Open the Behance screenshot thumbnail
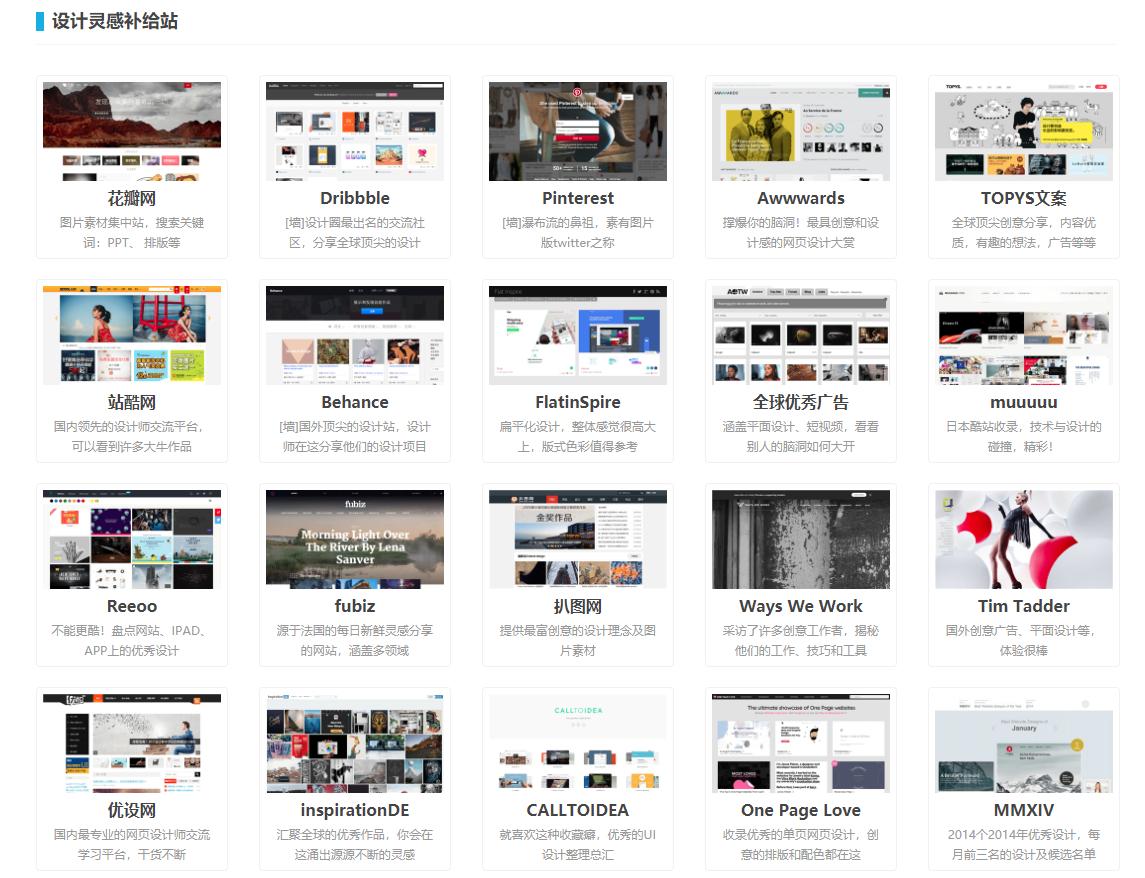 tap(355, 335)
